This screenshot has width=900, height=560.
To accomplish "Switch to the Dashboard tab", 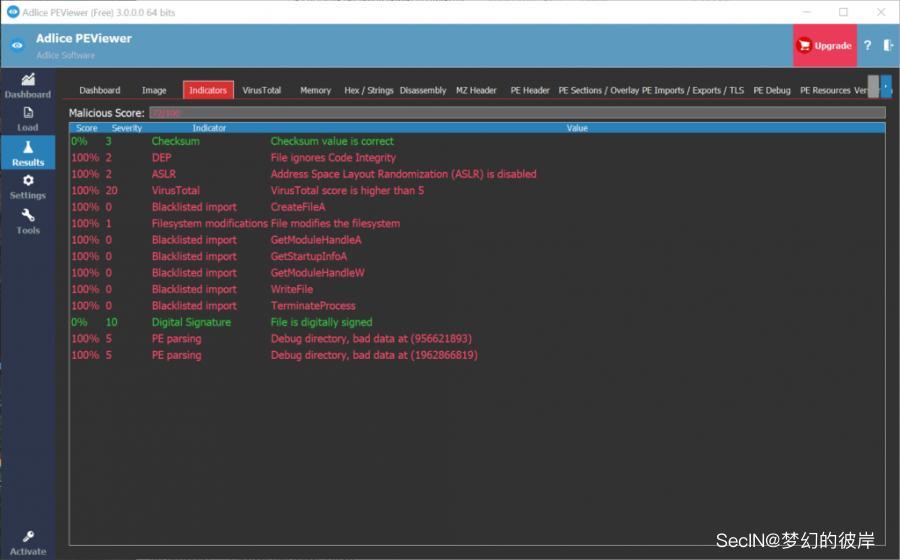I will (x=100, y=90).
